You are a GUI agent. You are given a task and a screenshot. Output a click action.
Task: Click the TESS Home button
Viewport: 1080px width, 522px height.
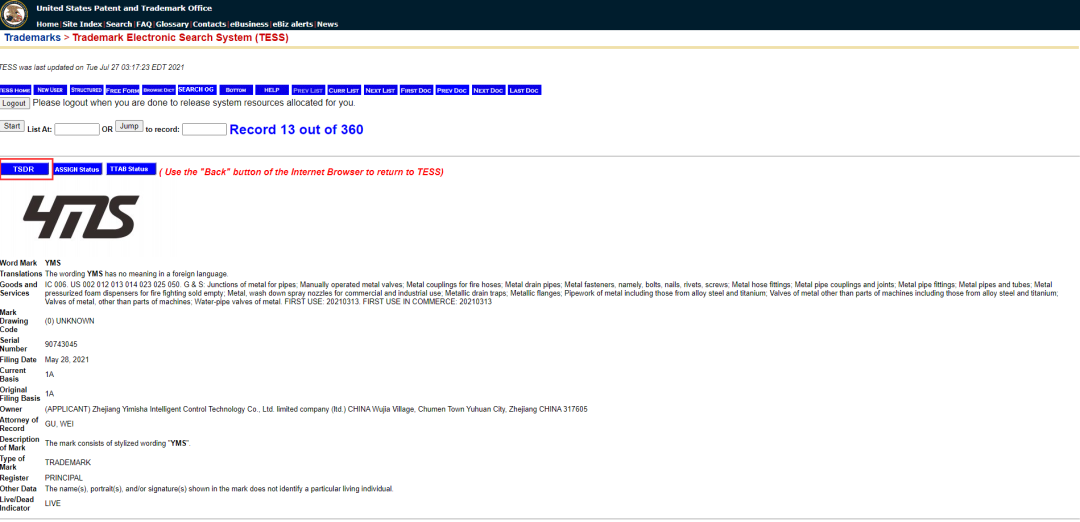pyautogui.click(x=15, y=90)
